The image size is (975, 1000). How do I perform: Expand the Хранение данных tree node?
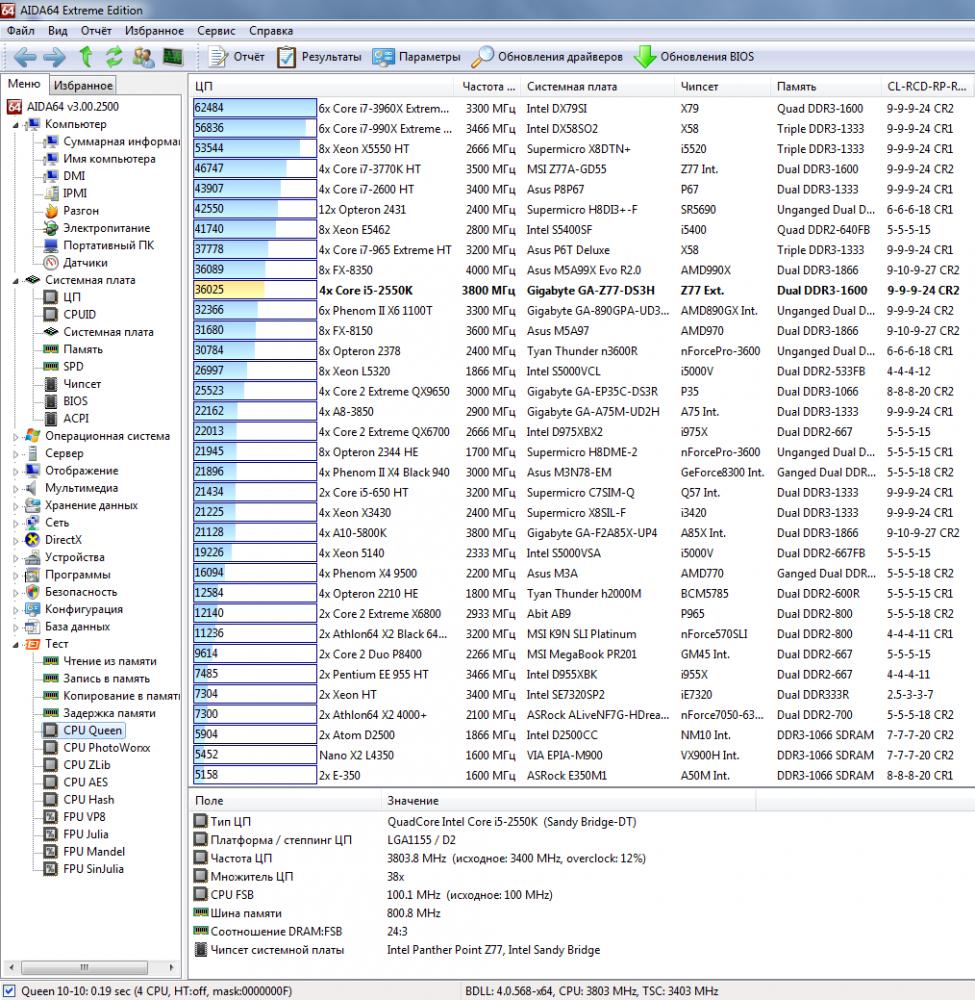point(16,506)
